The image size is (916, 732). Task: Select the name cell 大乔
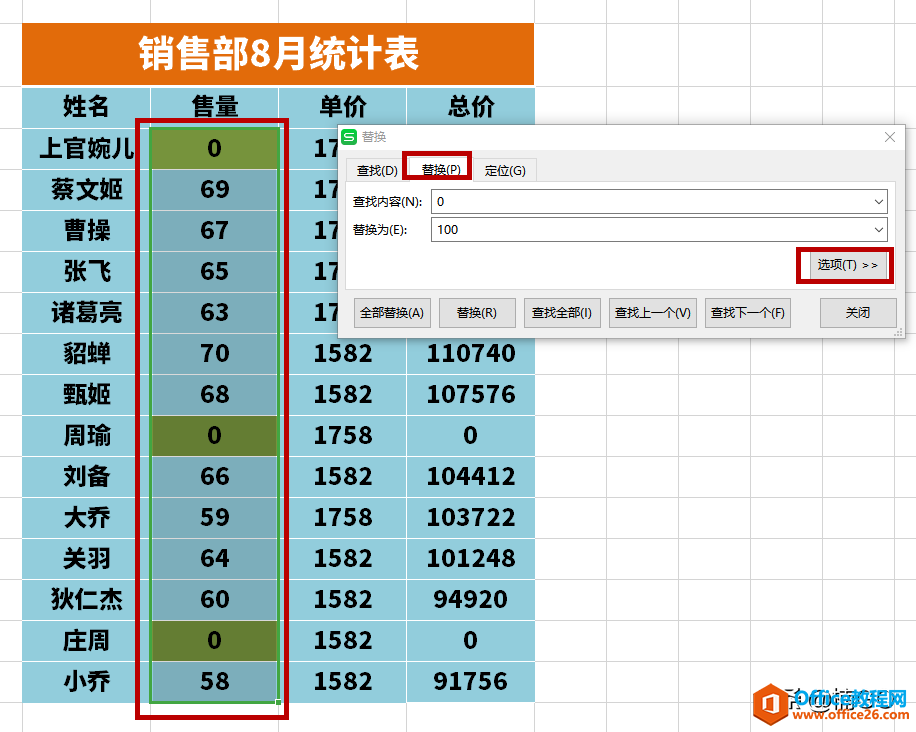click(86, 518)
